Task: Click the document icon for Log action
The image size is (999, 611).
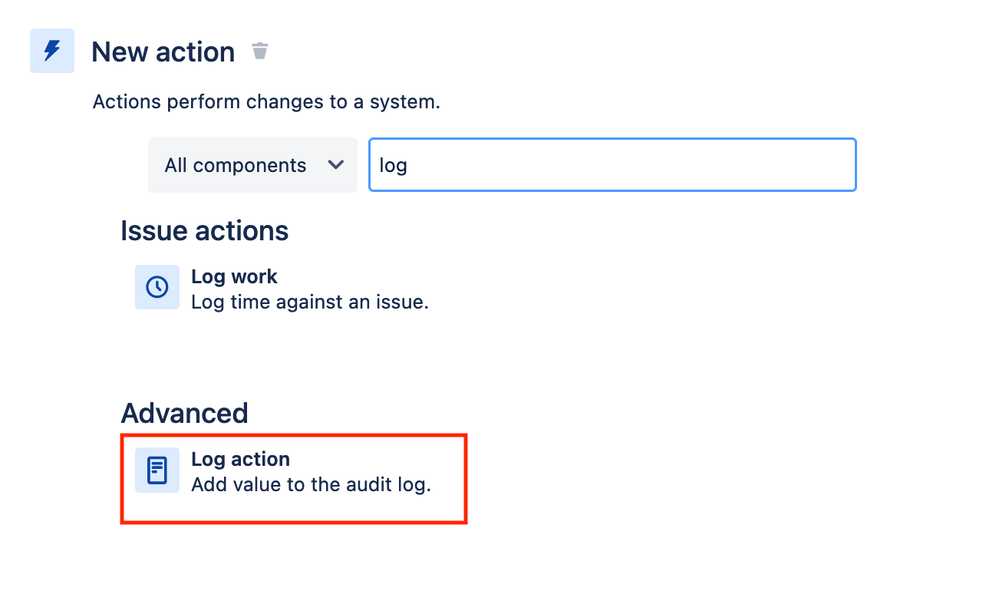Action: tap(157, 470)
